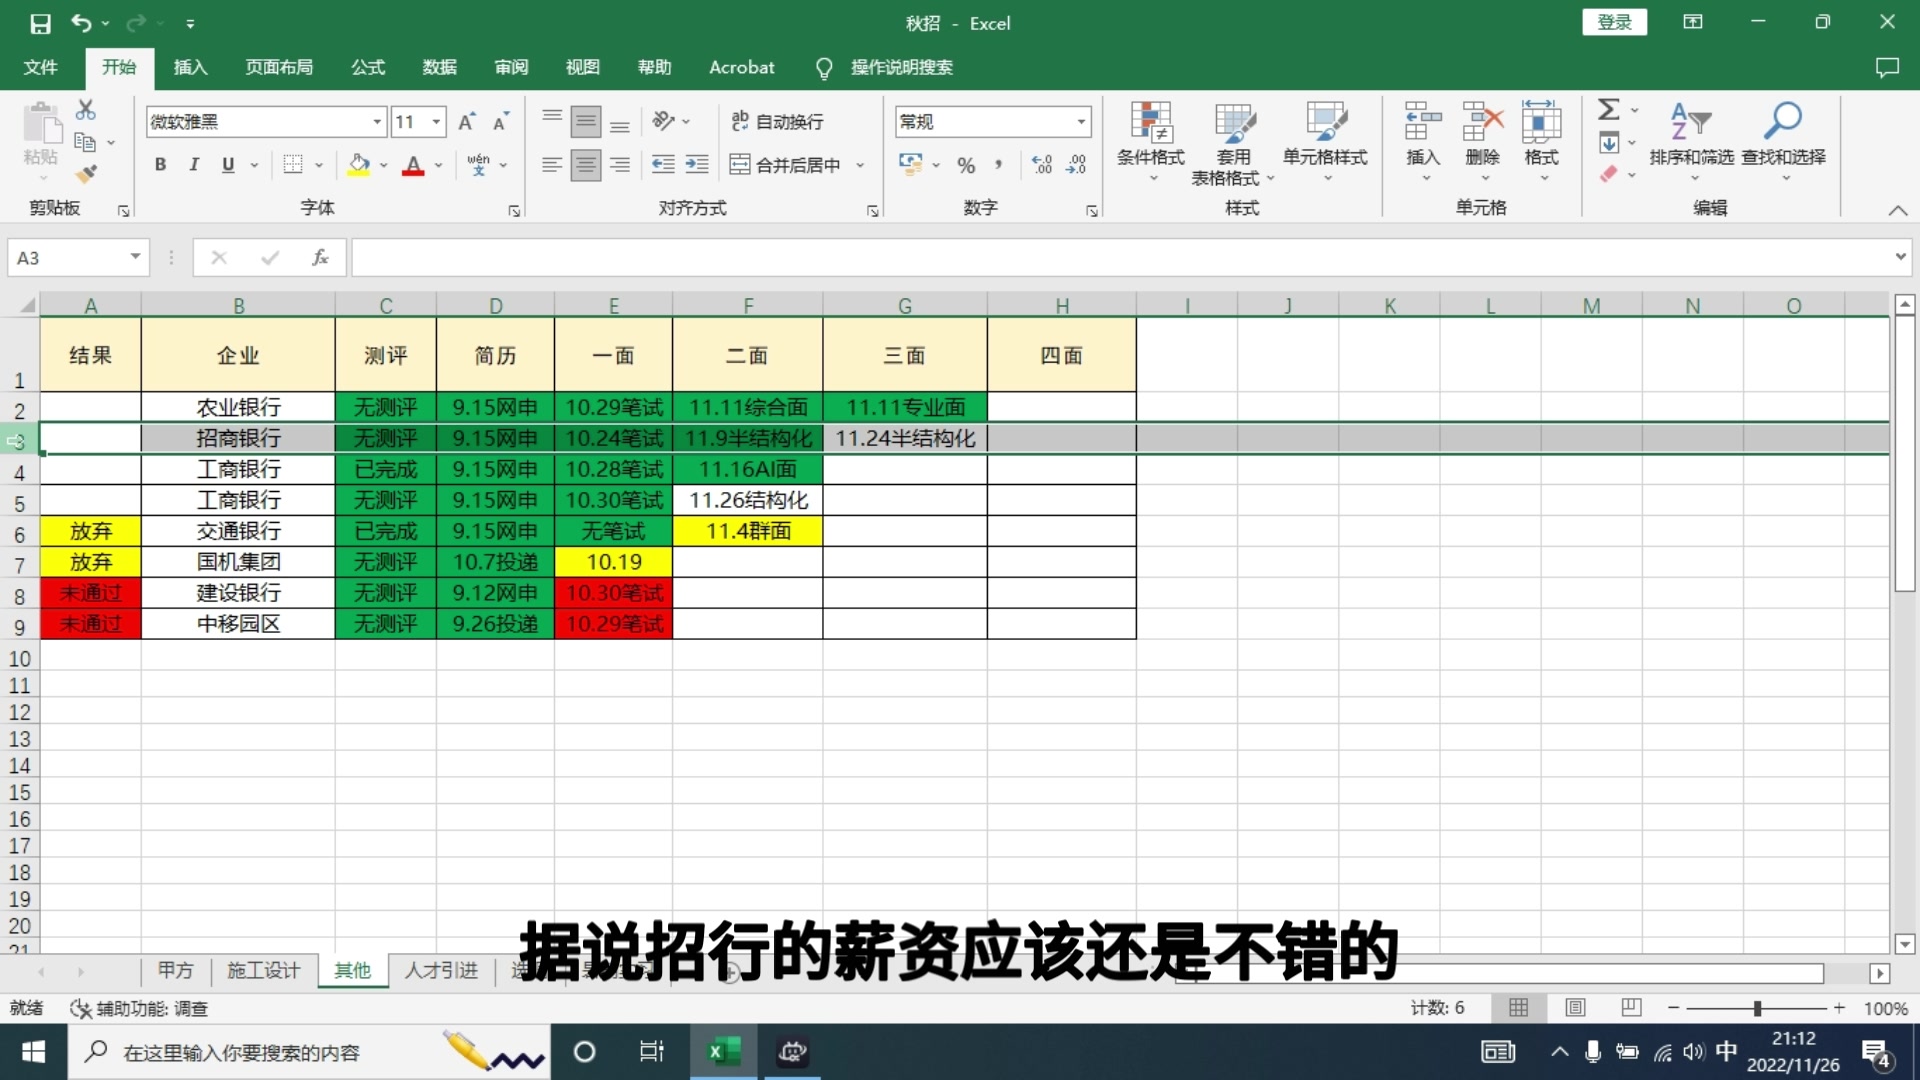Open Find and Select magnifier

(x=1783, y=140)
